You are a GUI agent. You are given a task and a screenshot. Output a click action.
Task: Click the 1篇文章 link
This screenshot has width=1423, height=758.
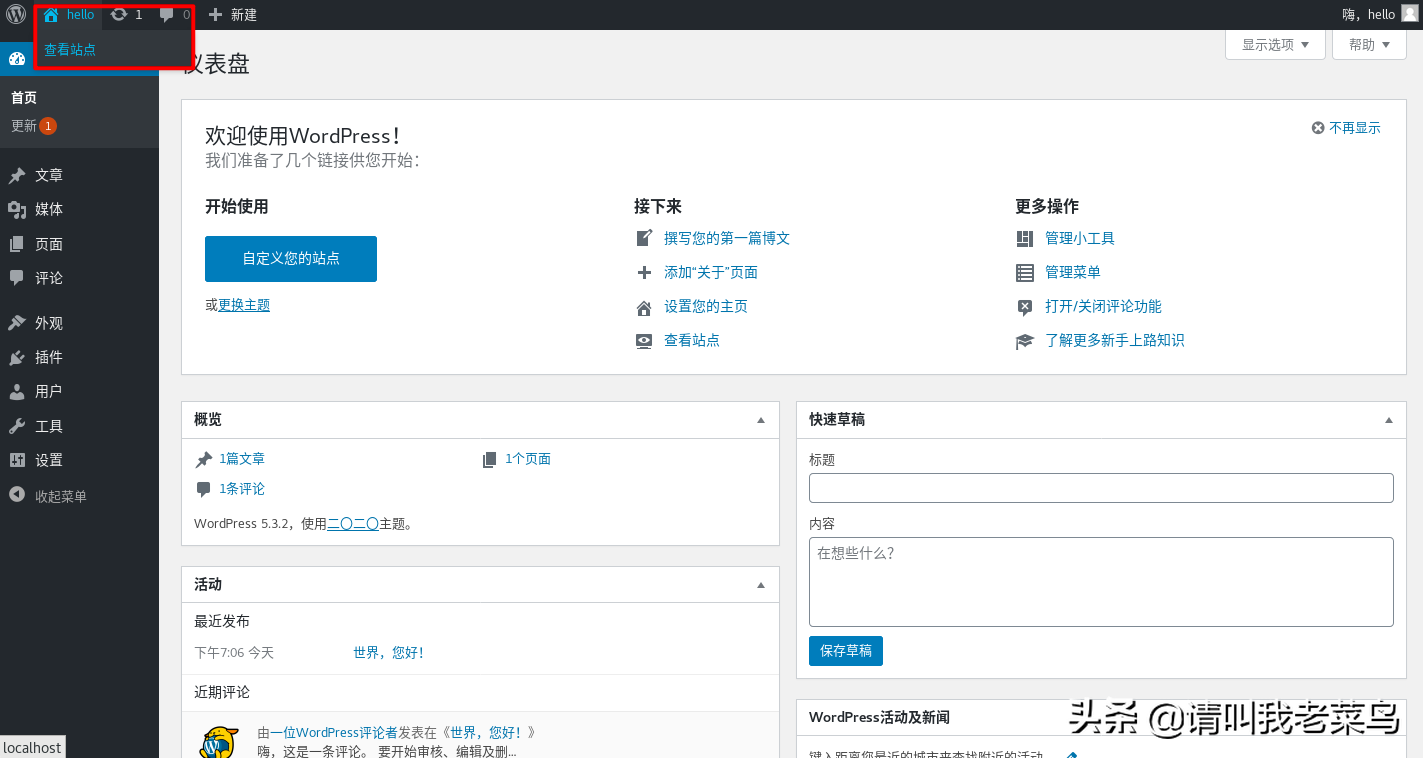coord(242,459)
